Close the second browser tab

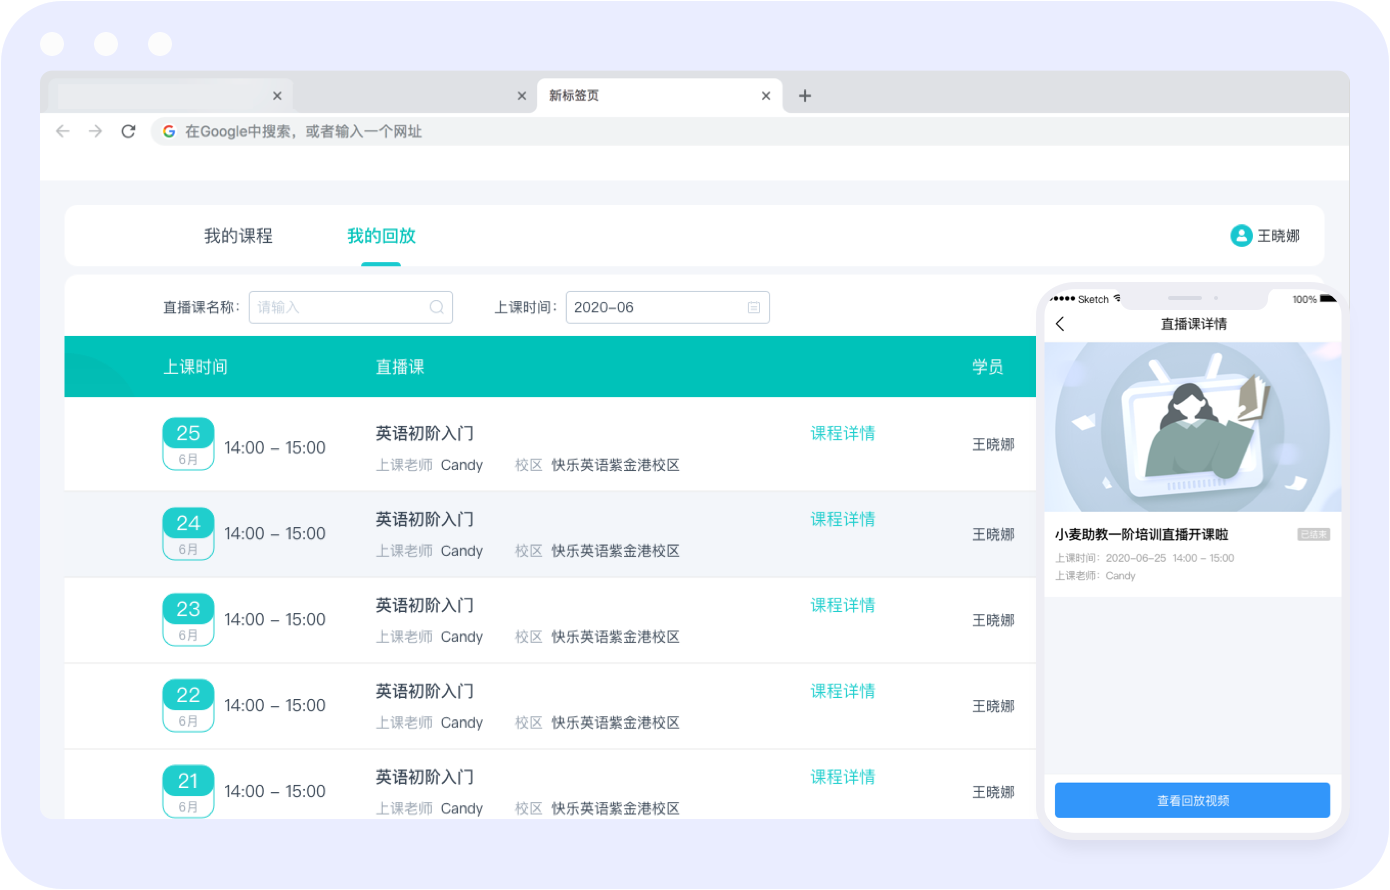(522, 96)
